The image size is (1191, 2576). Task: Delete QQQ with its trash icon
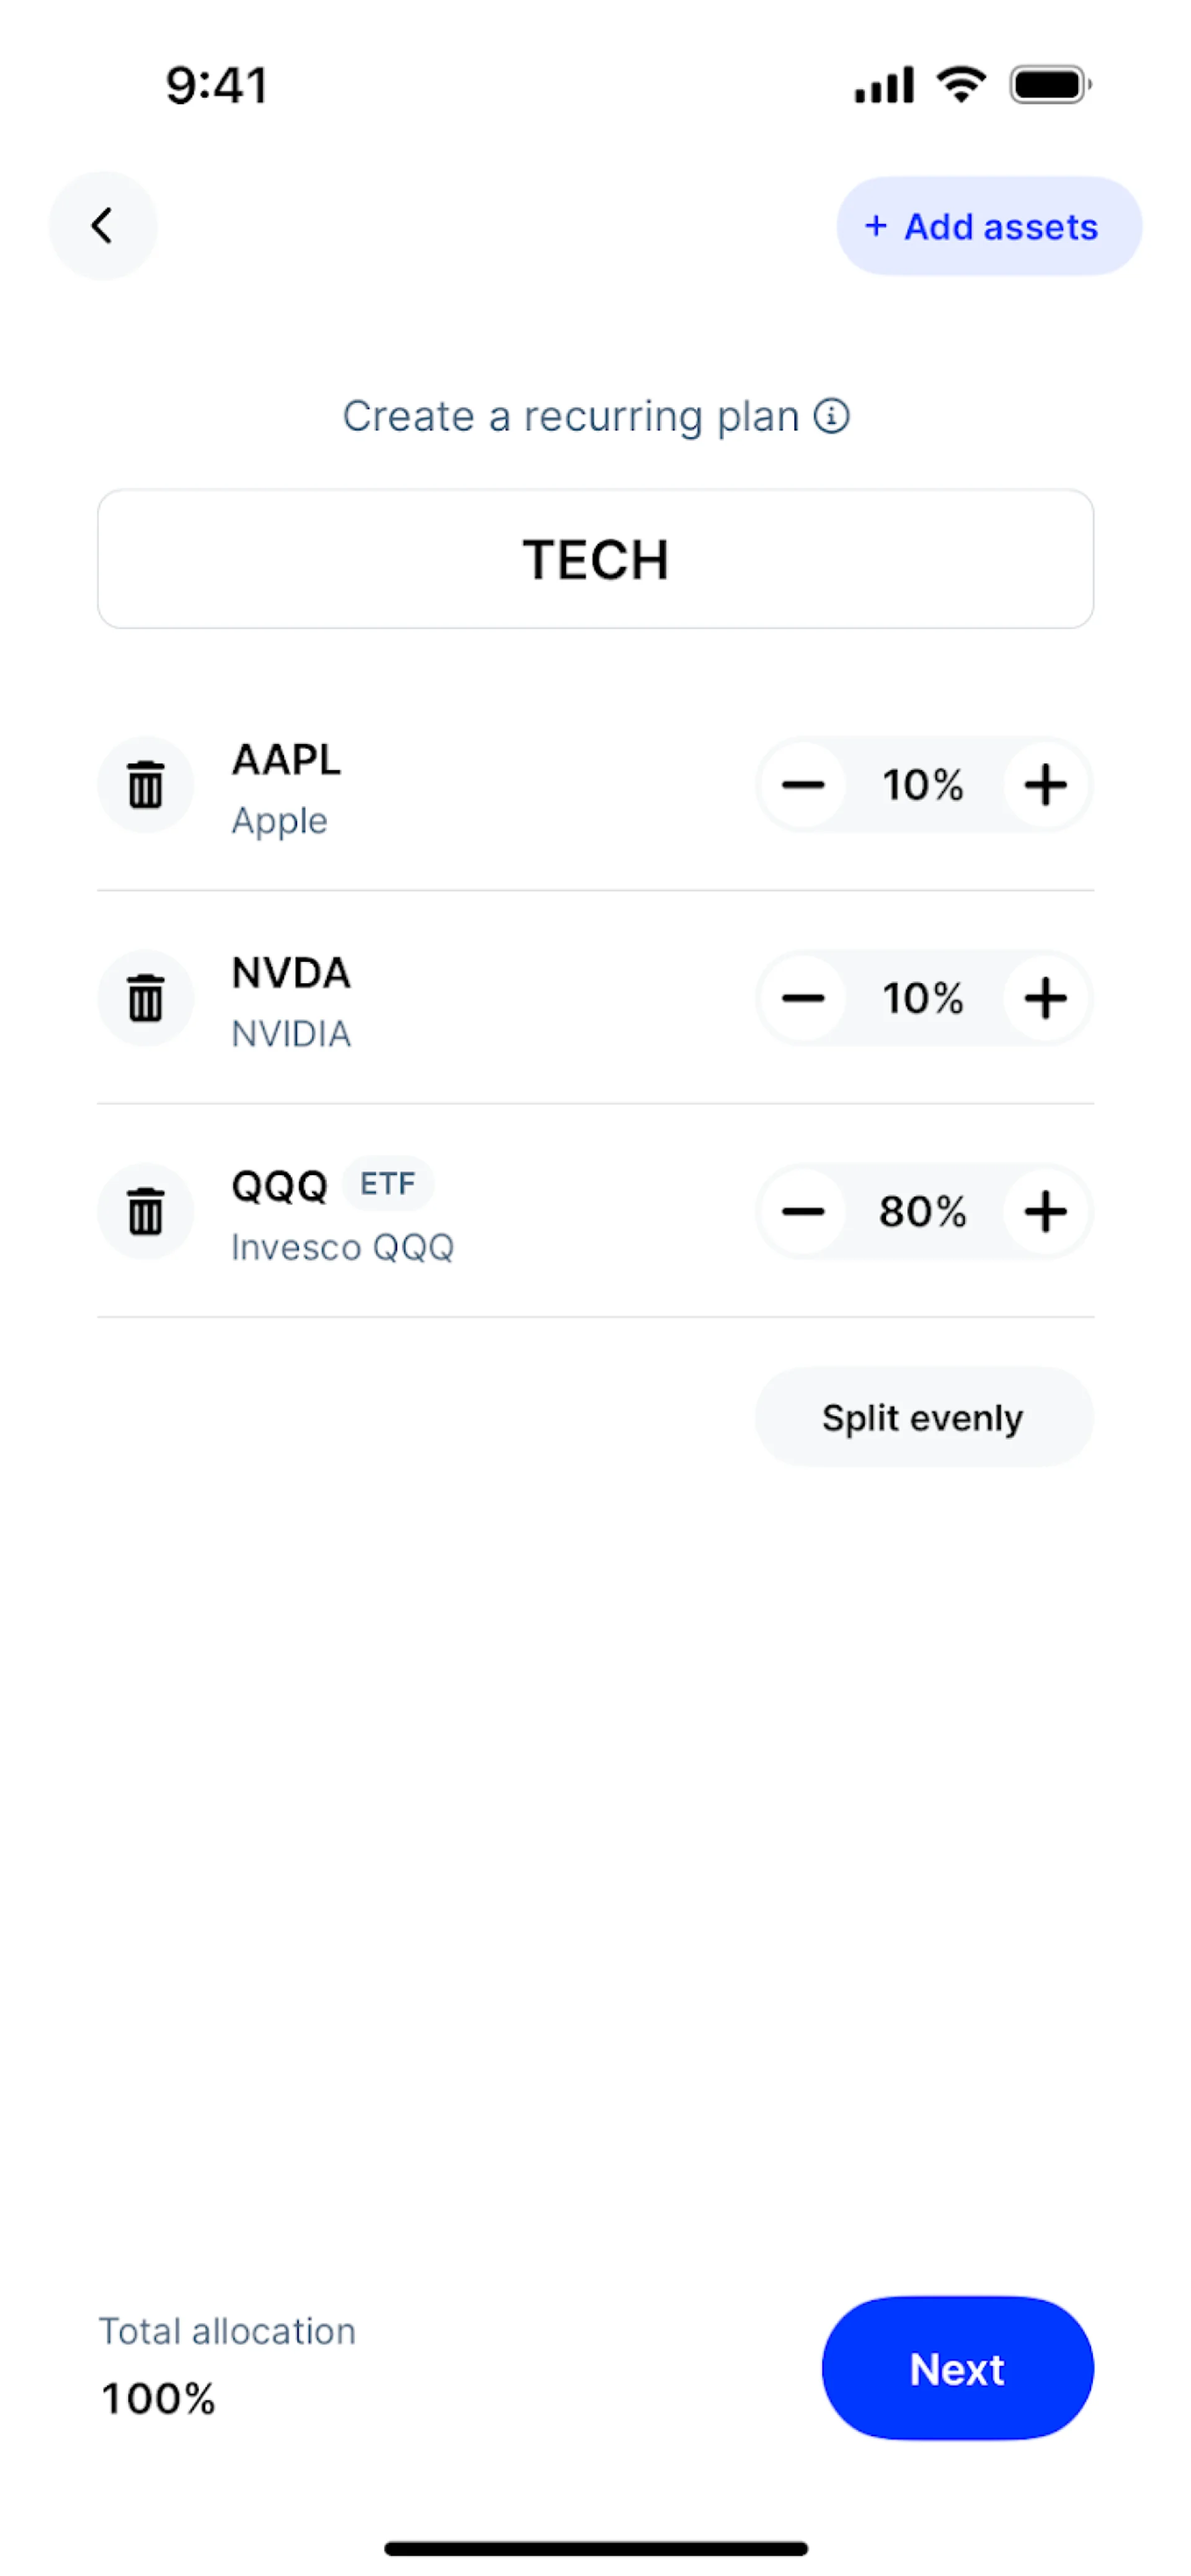[x=146, y=1212]
